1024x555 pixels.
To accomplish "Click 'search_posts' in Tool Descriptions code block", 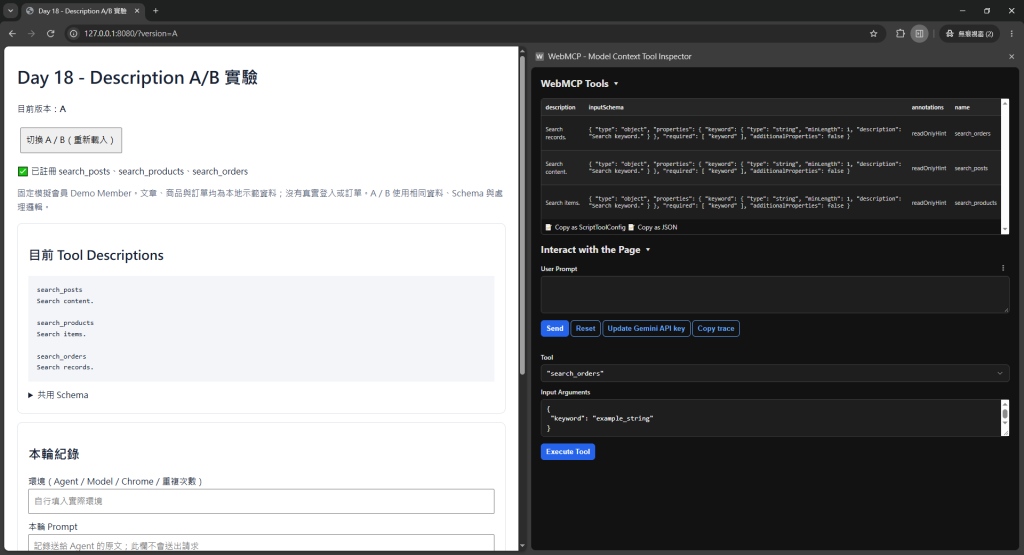I will coord(59,289).
